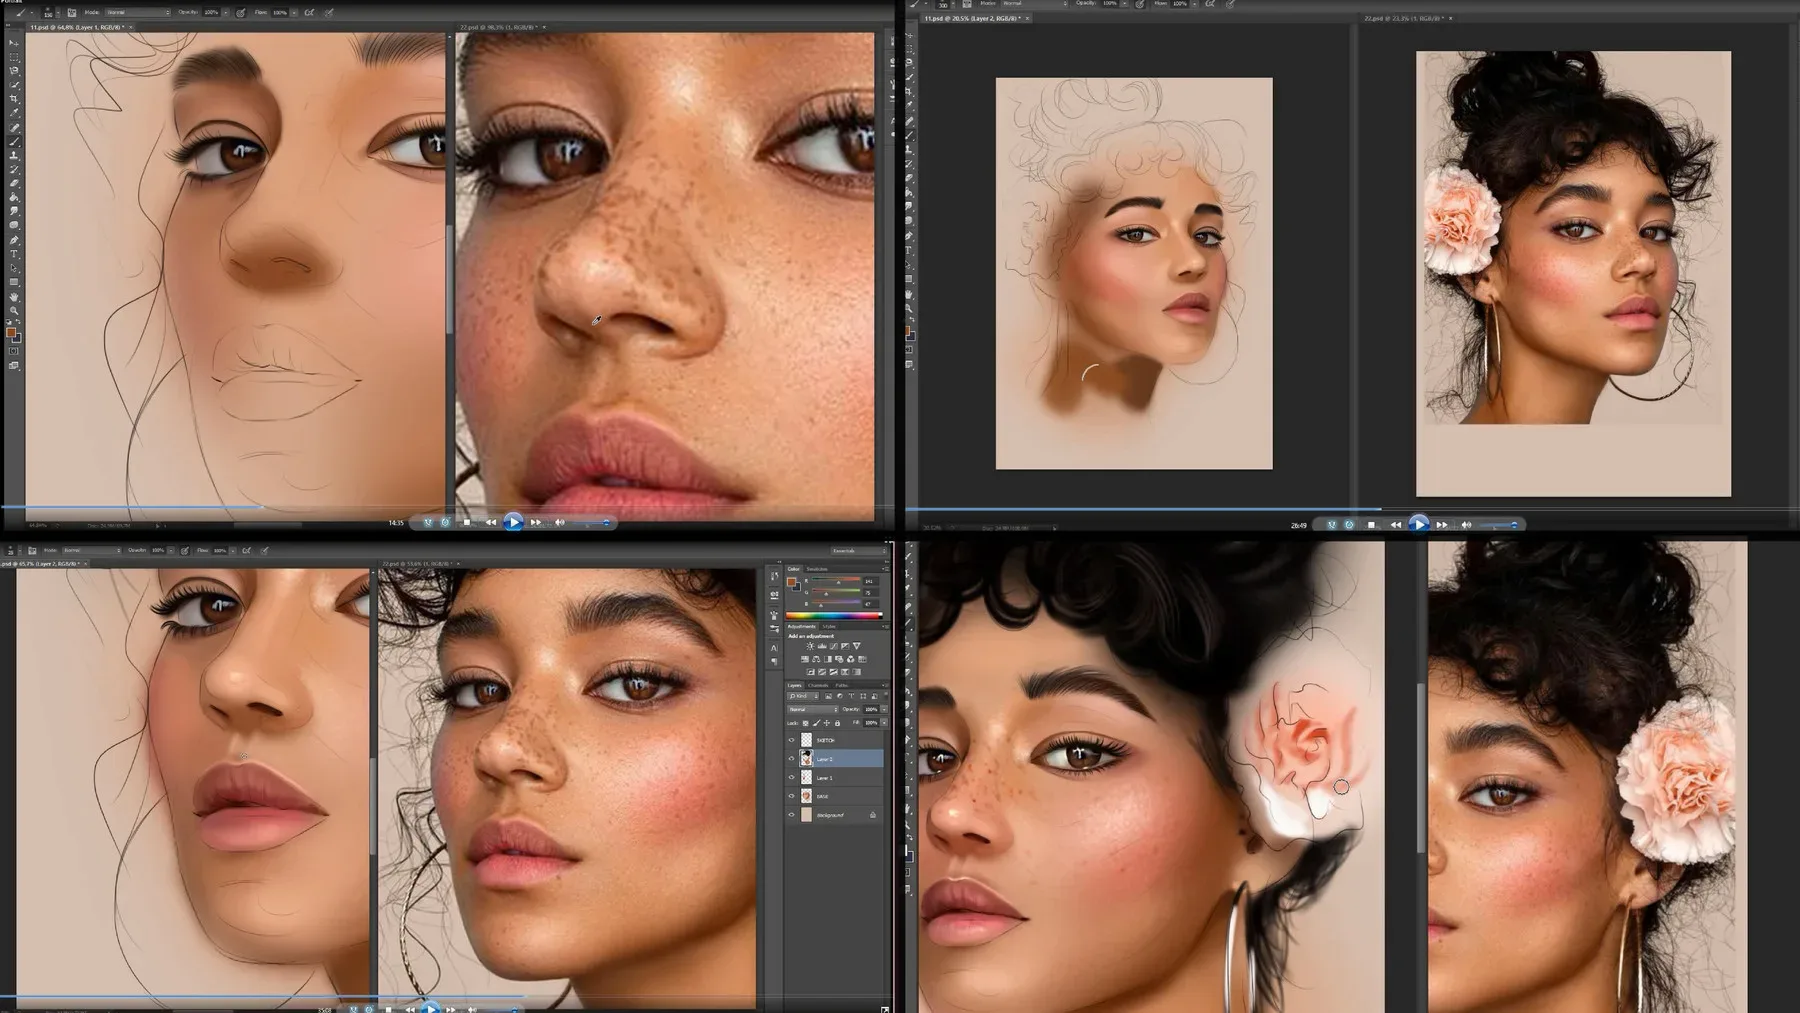The image size is (1800, 1013).
Task: Switch to the Channels tab
Action: point(819,685)
